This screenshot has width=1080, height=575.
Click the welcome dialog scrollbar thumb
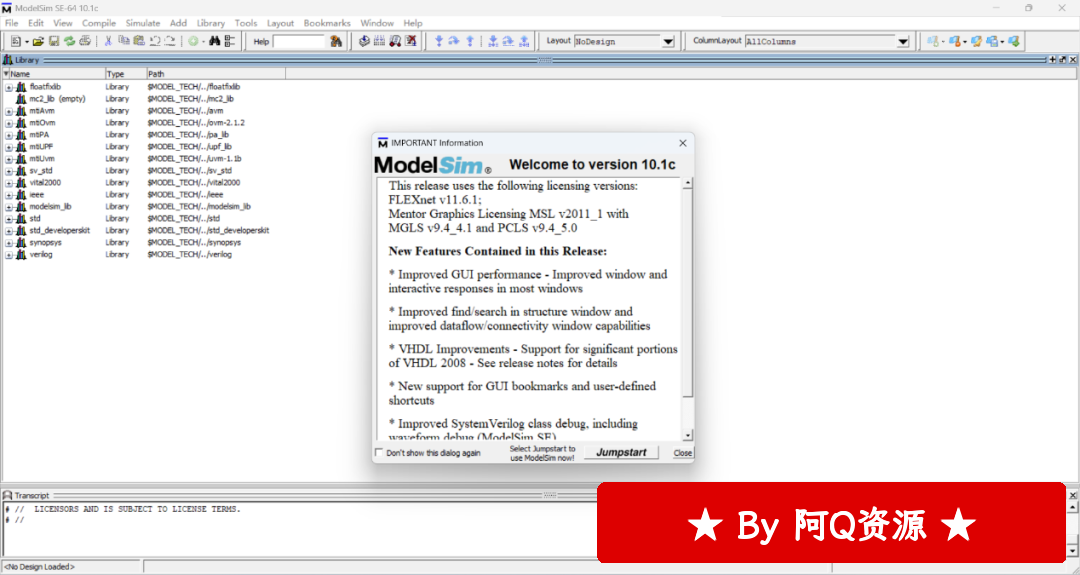tap(687, 294)
